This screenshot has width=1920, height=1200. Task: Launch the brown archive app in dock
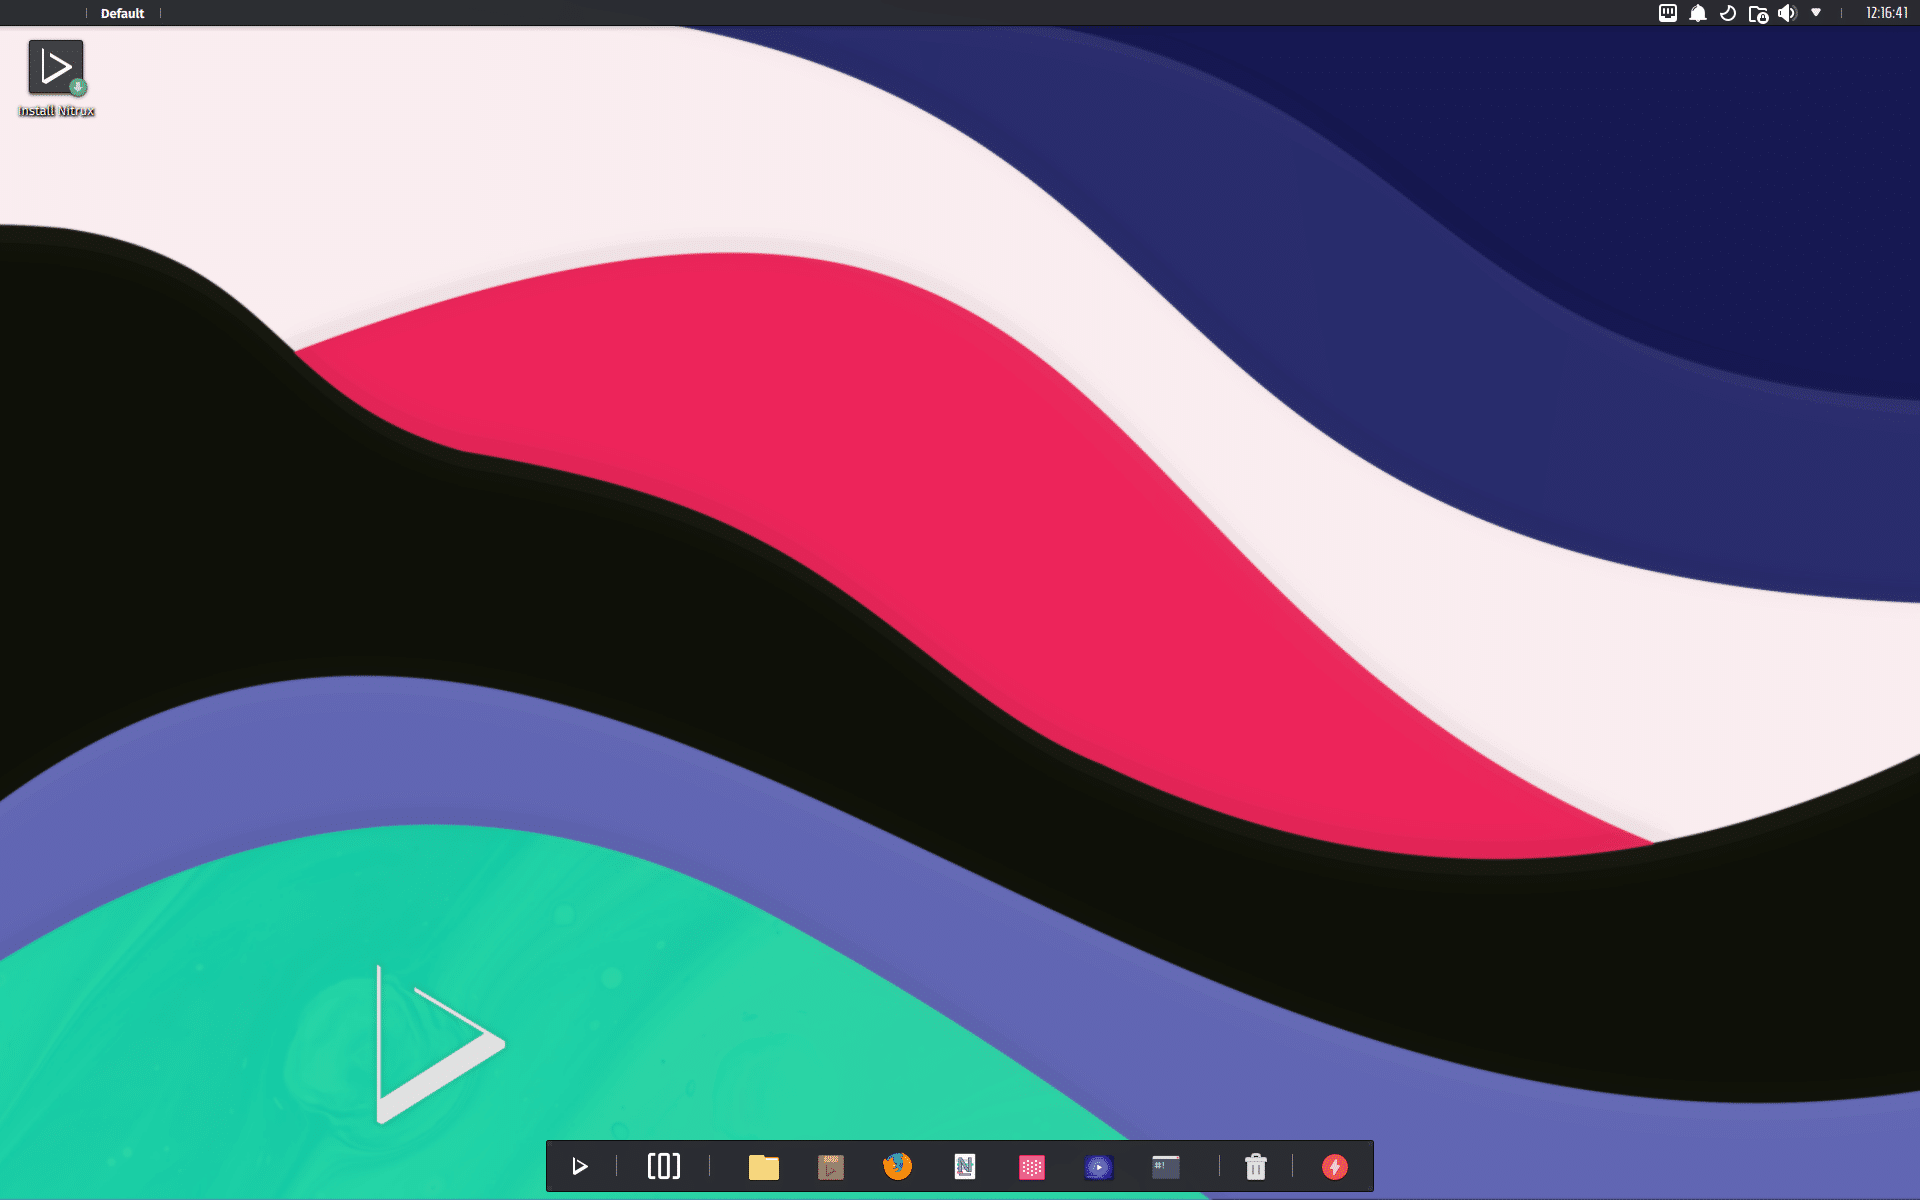pyautogui.click(x=830, y=1167)
